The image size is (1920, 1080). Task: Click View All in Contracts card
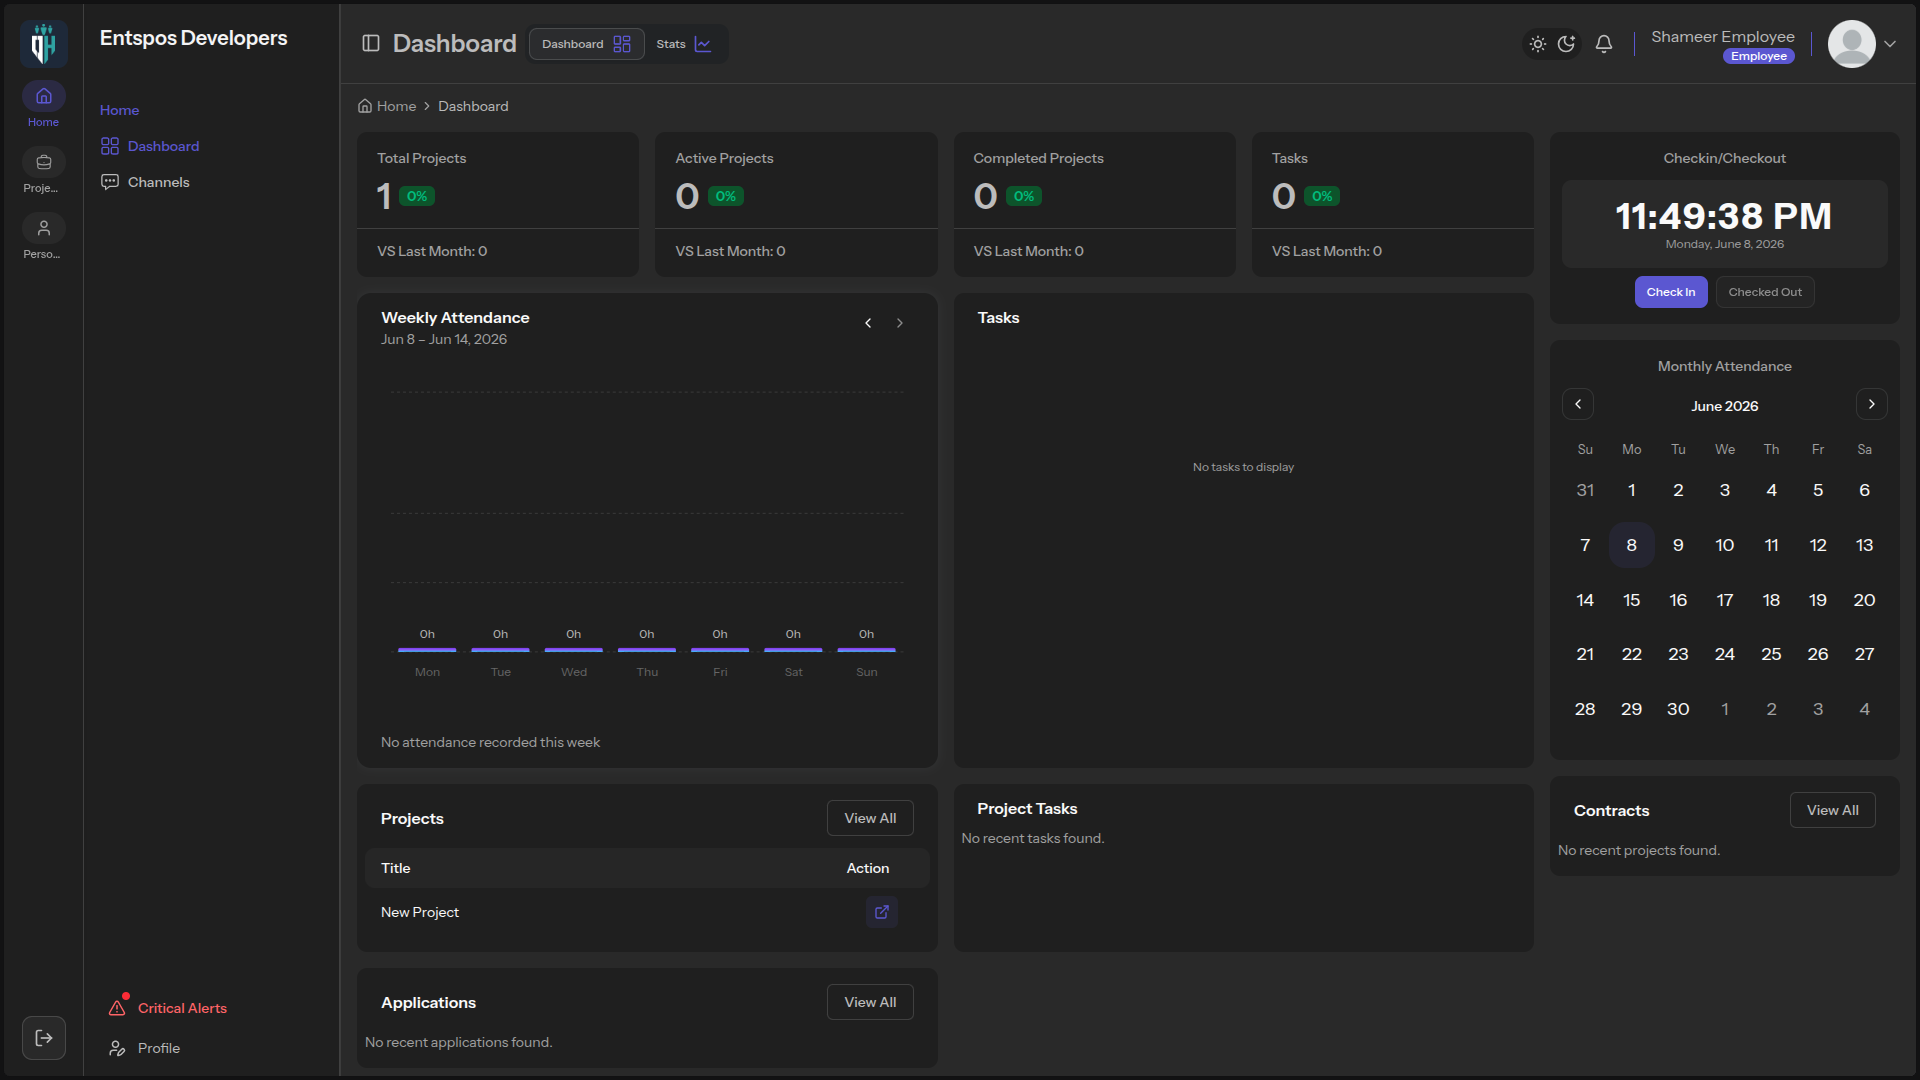pos(1832,810)
